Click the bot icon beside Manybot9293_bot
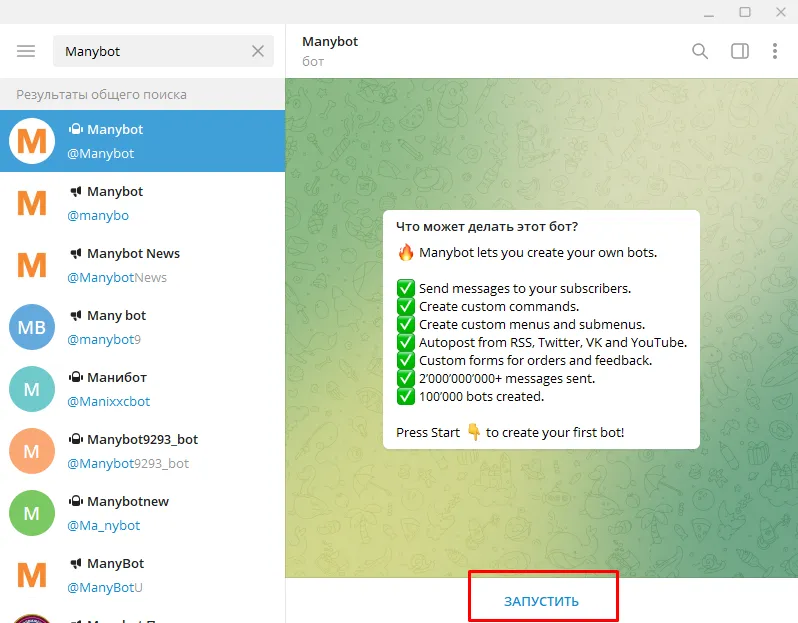This screenshot has width=798, height=623. point(76,439)
